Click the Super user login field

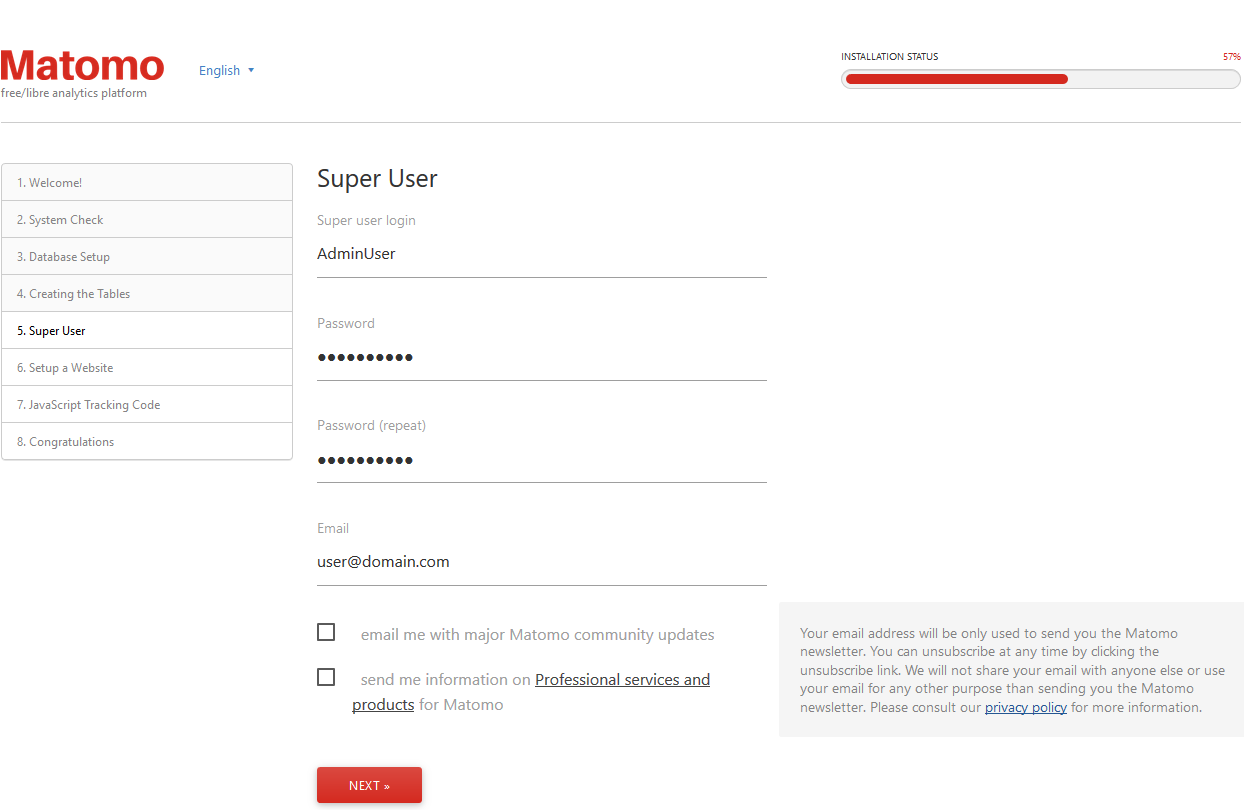pyautogui.click(x=541, y=254)
